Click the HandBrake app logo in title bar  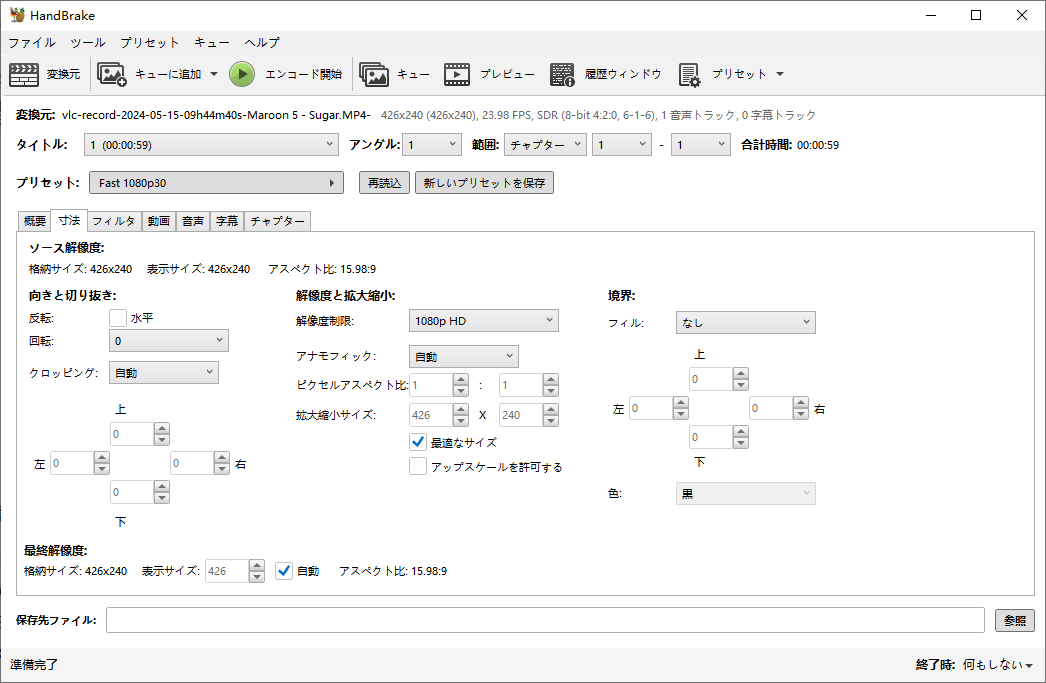(17, 15)
